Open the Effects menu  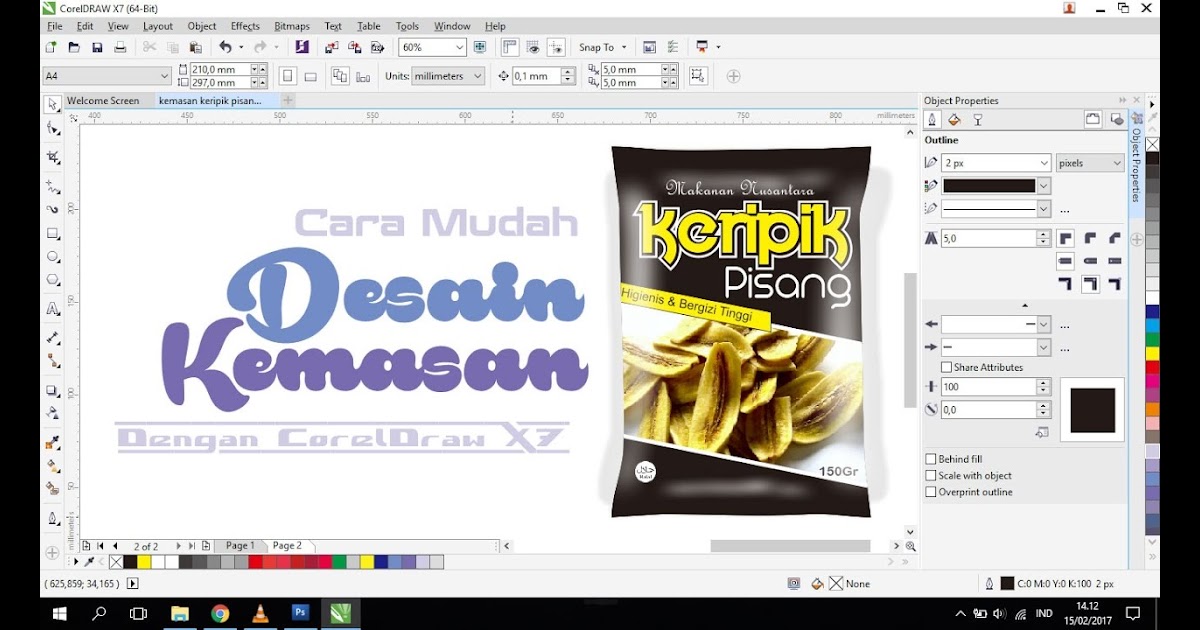[x=245, y=26]
